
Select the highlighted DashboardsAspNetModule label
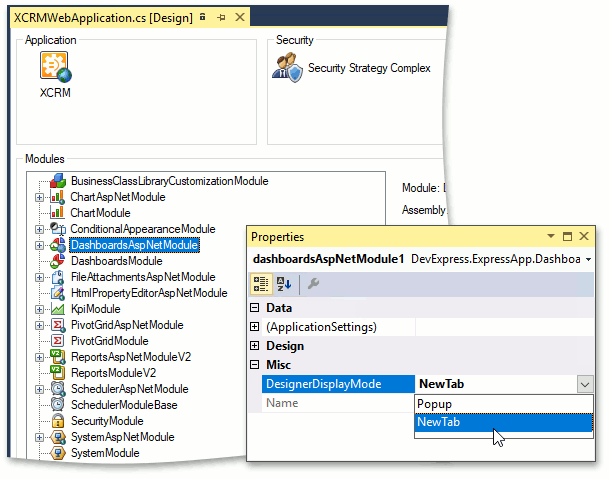(134, 245)
